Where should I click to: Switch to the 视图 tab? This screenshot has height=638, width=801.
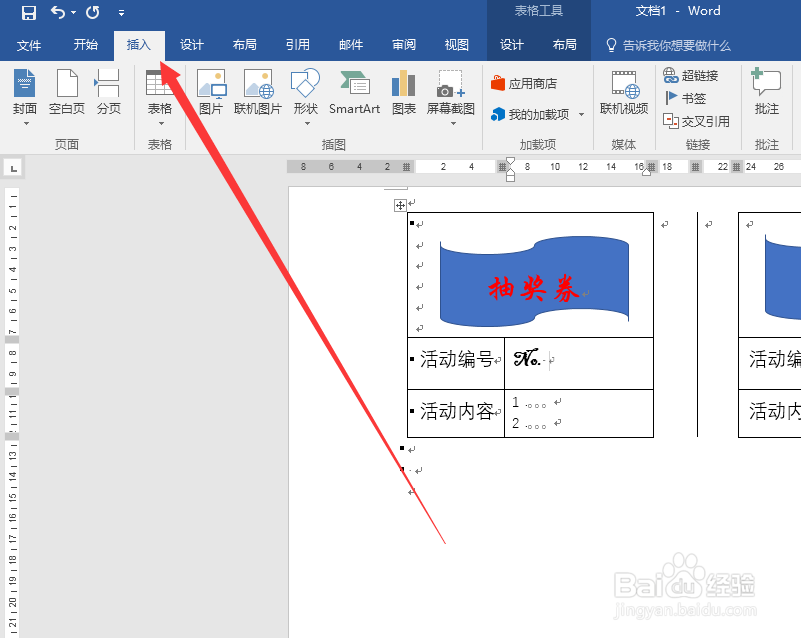click(457, 45)
